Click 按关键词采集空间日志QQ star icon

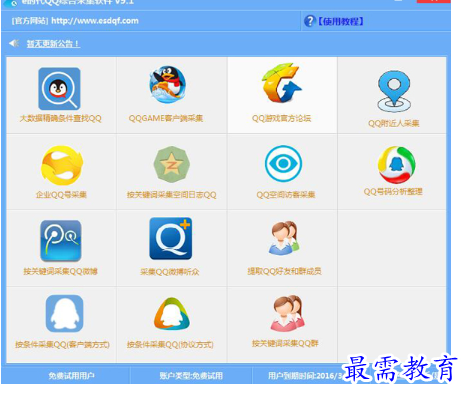tap(171, 165)
